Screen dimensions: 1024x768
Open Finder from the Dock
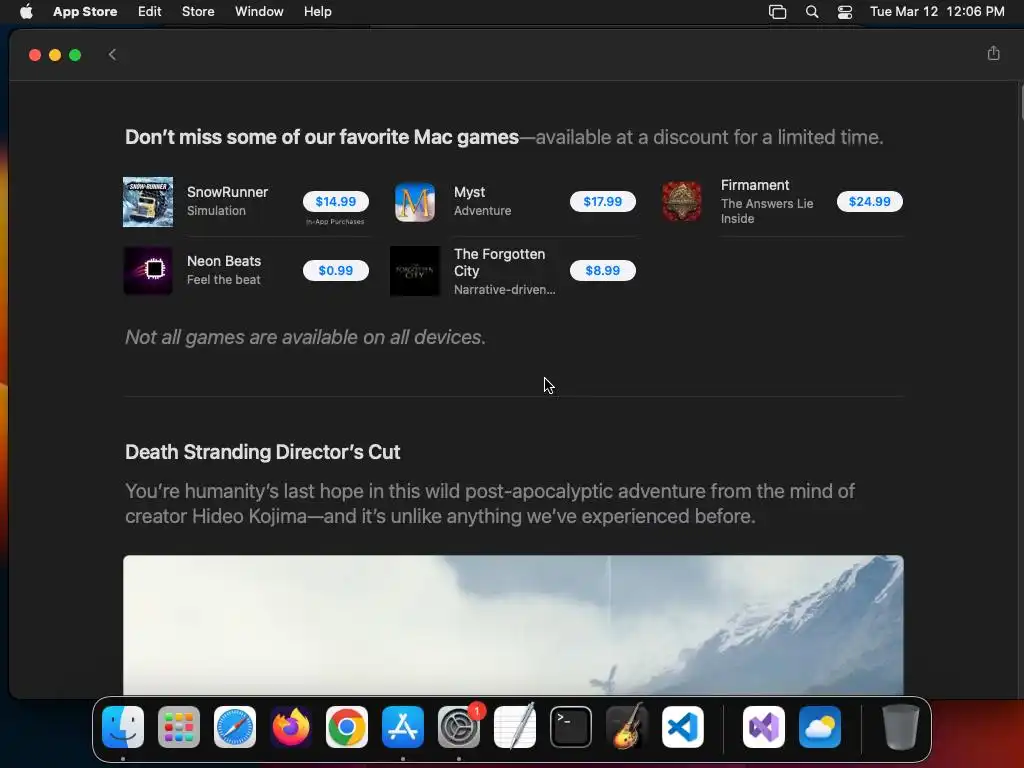(x=123, y=727)
